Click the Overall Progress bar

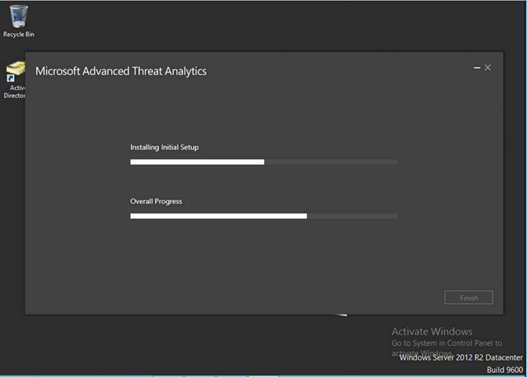coord(264,216)
